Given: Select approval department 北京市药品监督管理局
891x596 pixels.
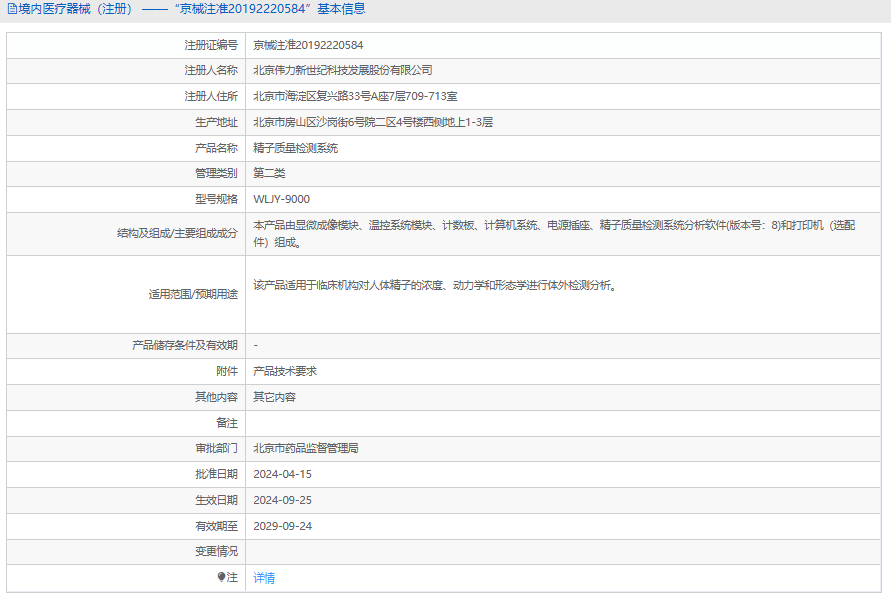Looking at the screenshot, I should pos(306,448).
